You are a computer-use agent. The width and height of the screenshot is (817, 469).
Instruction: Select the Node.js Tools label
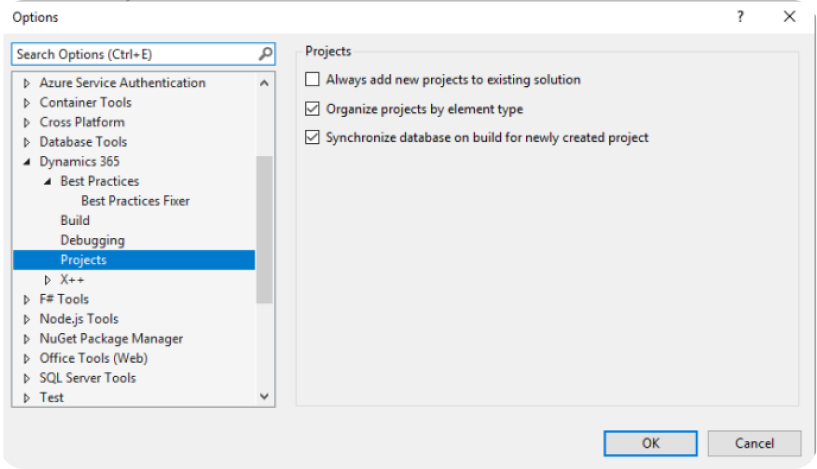tap(79, 319)
